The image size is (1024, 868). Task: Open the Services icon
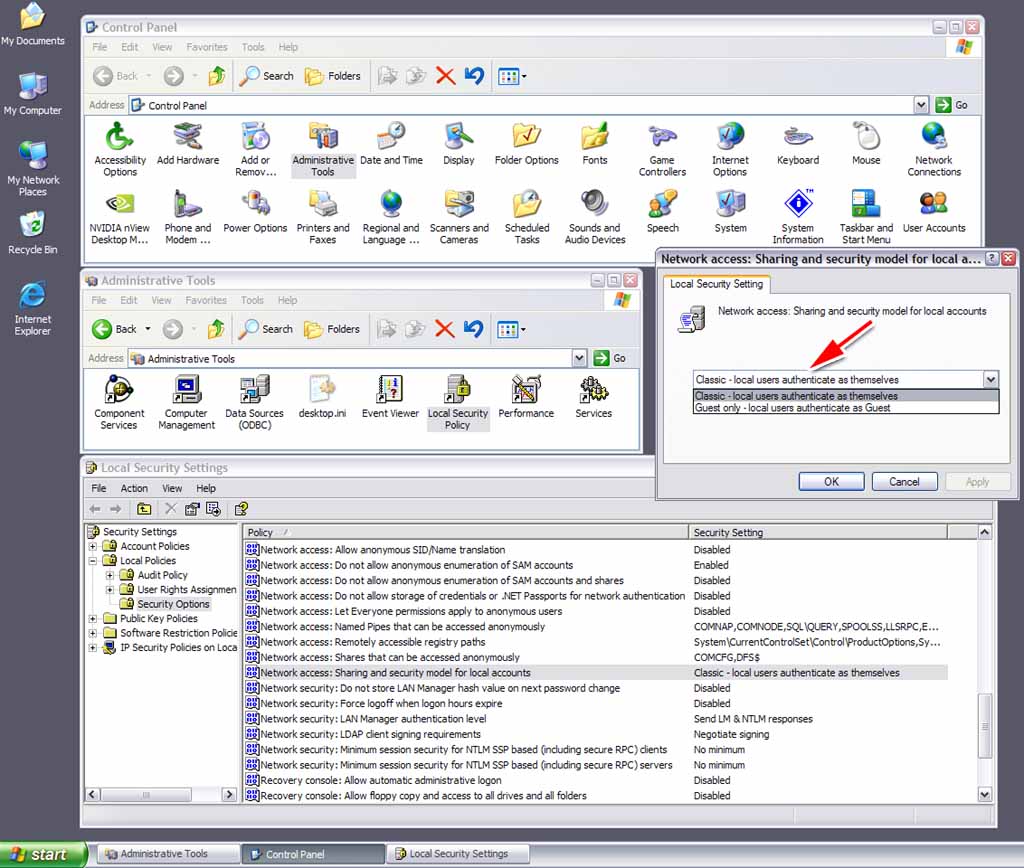(593, 391)
